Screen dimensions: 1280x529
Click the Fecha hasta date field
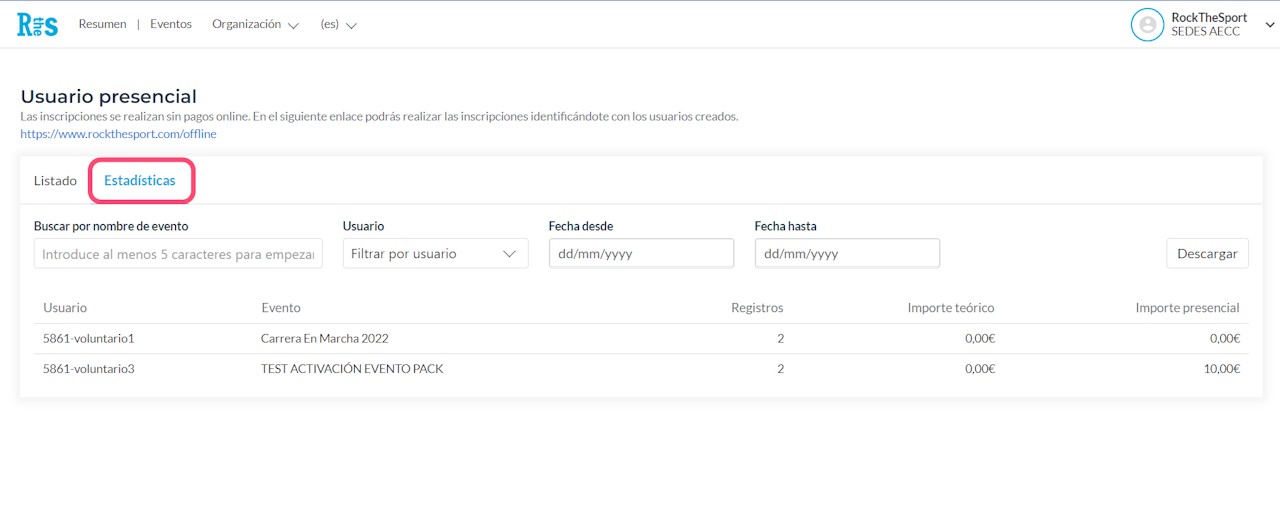847,254
